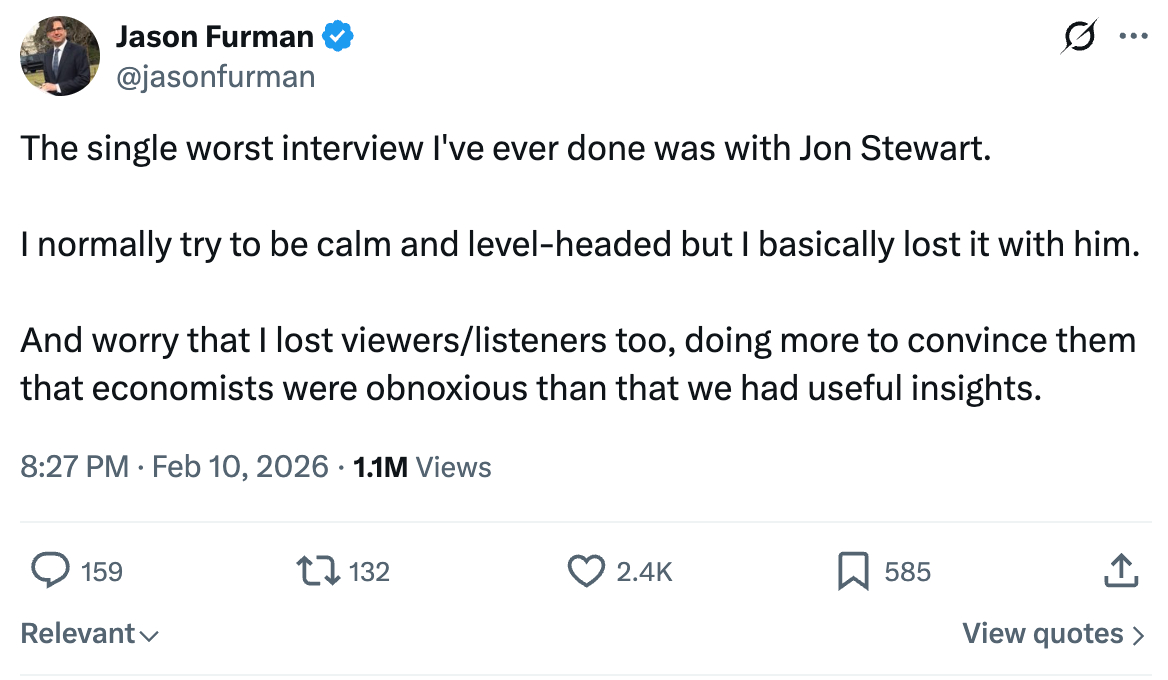Click the View quotes right chevron

[x=1138, y=634]
